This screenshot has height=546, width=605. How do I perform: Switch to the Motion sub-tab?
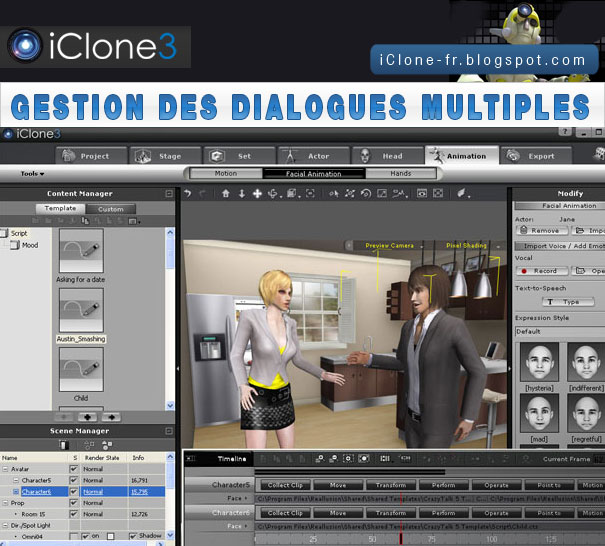coord(226,174)
